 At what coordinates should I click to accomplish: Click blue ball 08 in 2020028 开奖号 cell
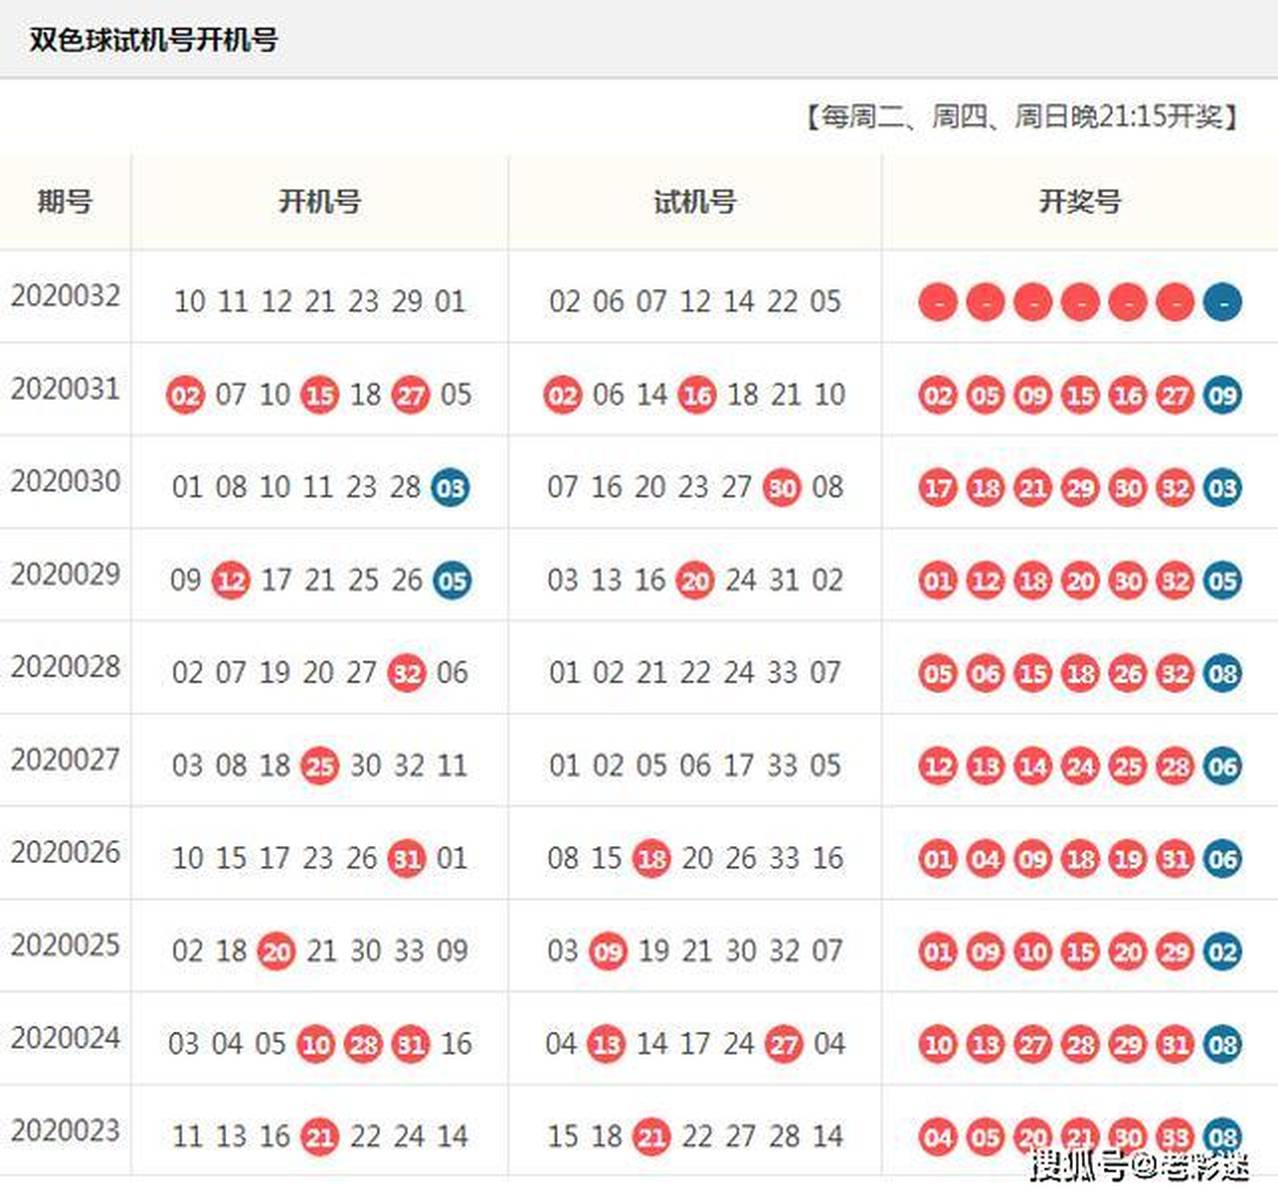[1222, 673]
